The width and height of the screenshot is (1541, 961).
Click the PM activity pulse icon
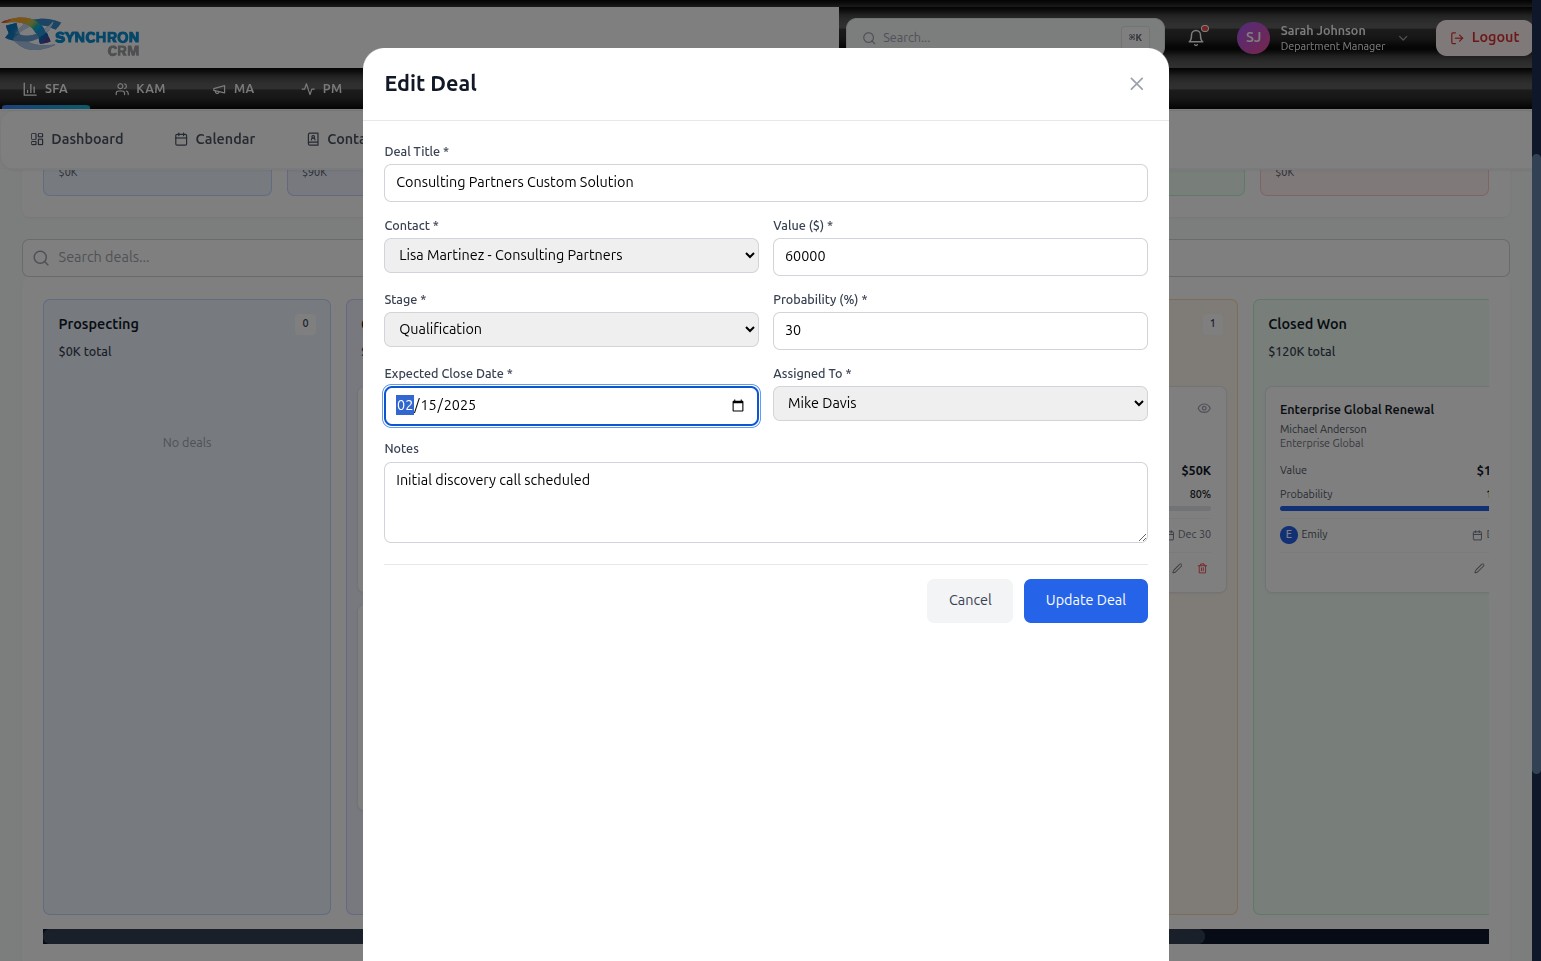coord(308,89)
